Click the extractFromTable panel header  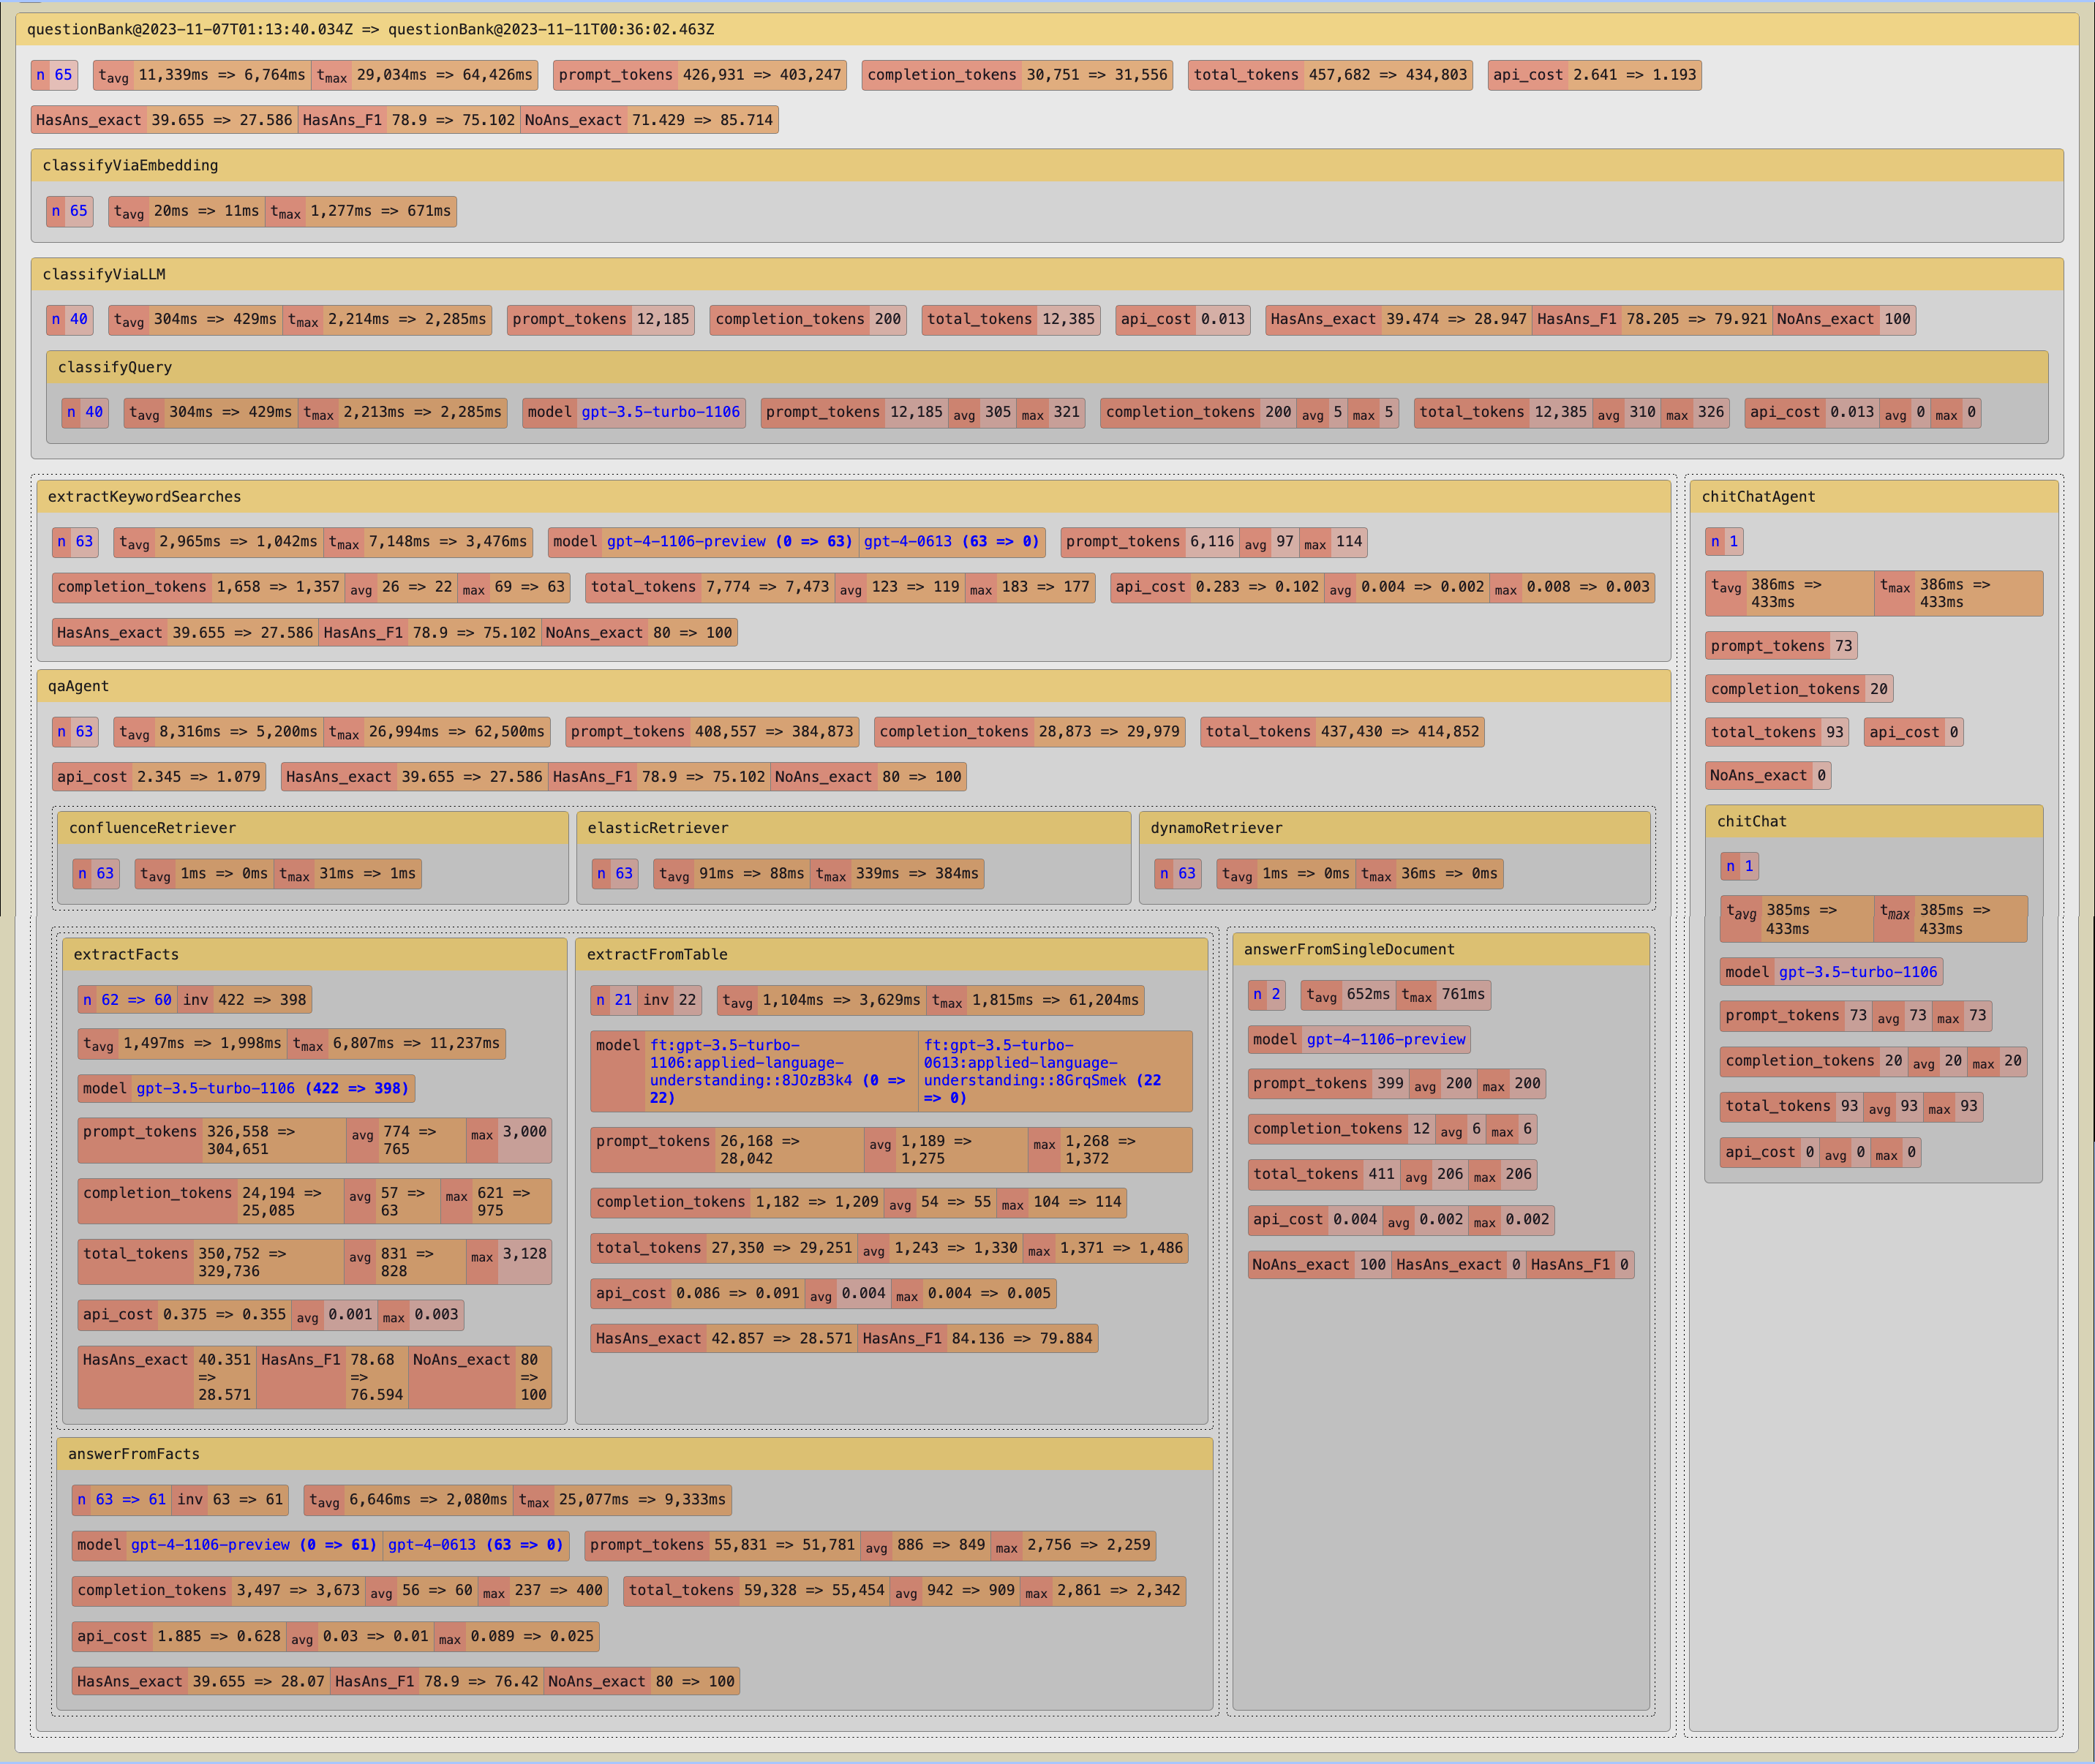657,955
